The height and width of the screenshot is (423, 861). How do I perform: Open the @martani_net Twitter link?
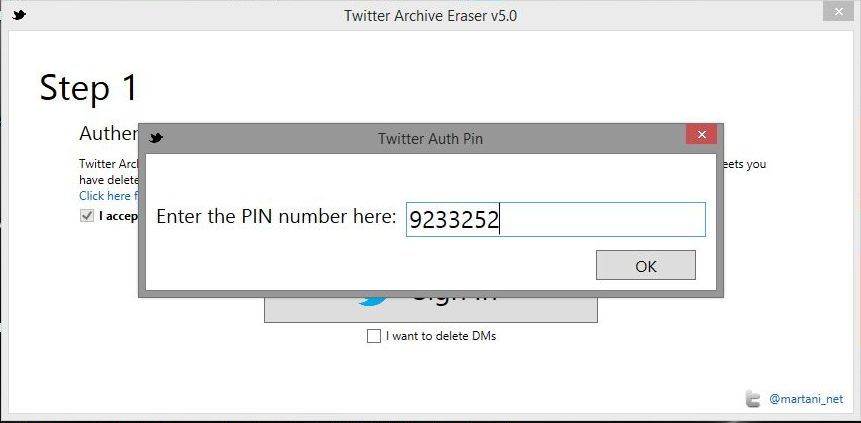pos(806,399)
